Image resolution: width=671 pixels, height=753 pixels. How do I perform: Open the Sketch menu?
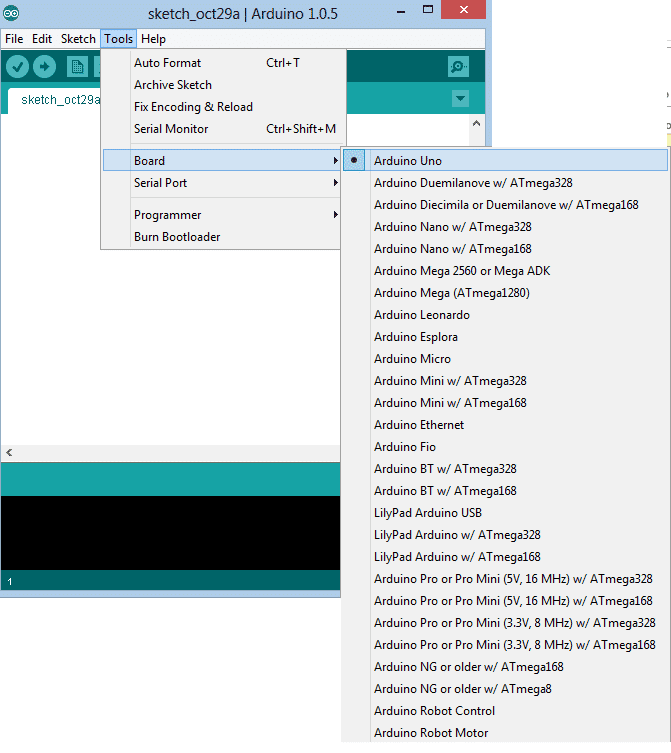(x=78, y=39)
